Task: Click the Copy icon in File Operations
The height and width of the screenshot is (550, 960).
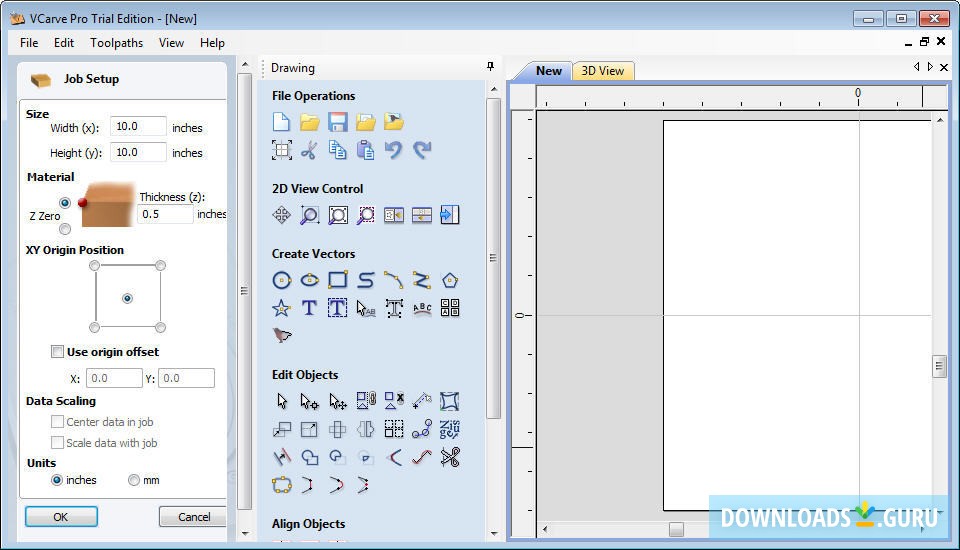Action: (x=337, y=150)
